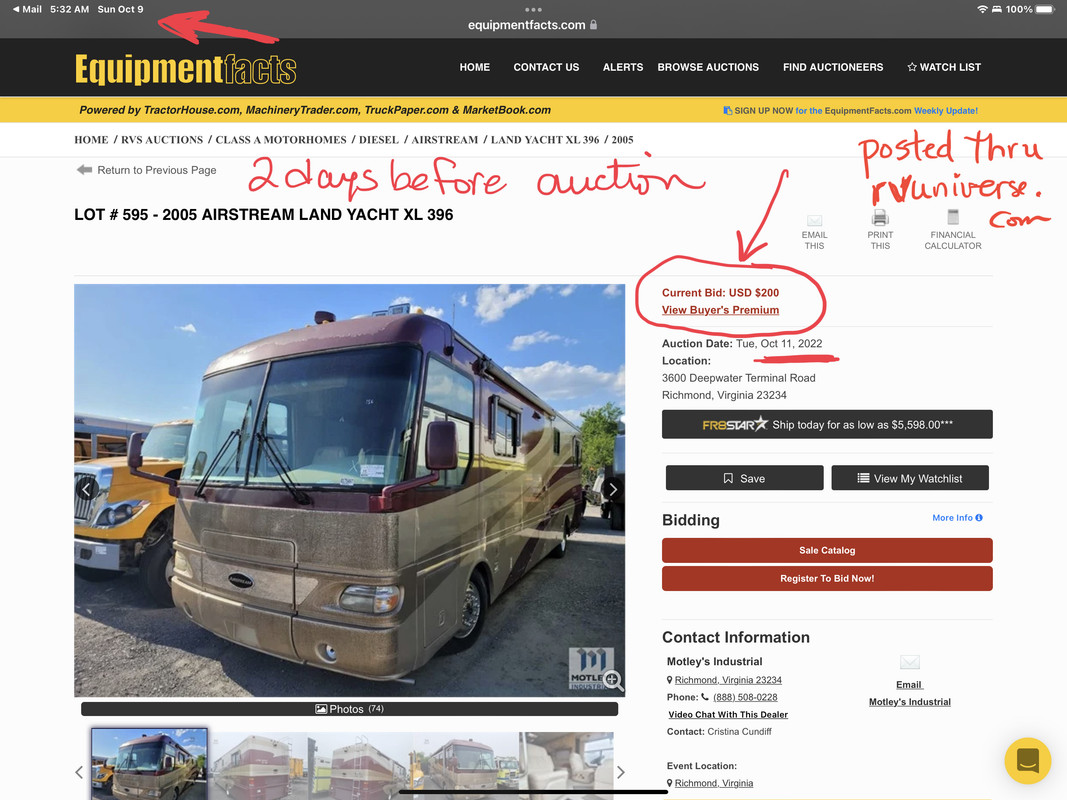
Task: Advance thumbnail strip with right chevron
Action: point(620,772)
